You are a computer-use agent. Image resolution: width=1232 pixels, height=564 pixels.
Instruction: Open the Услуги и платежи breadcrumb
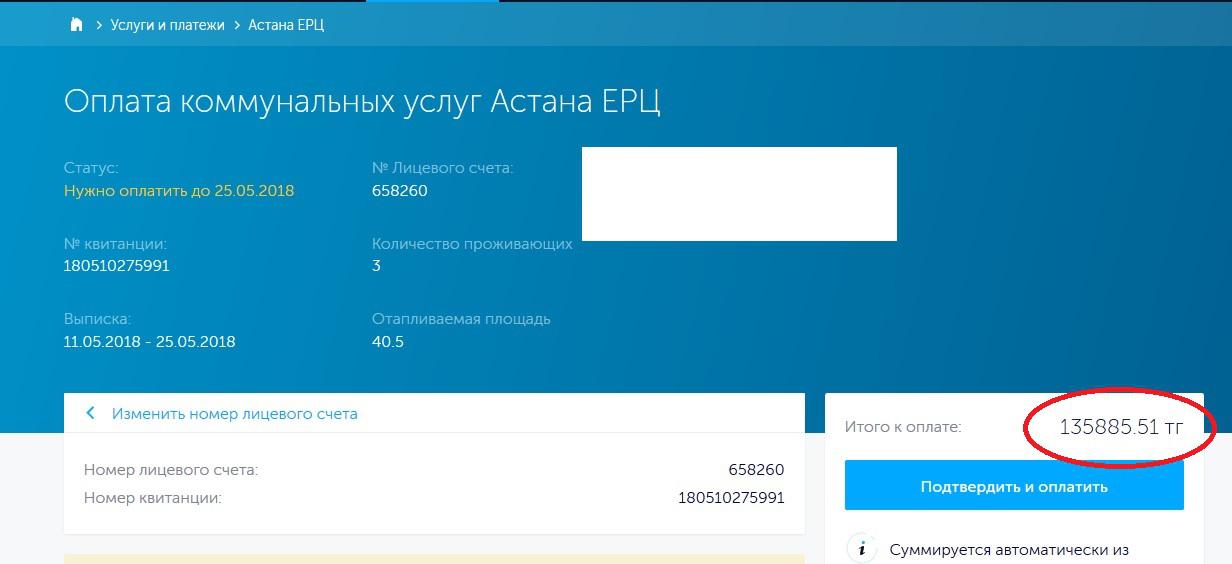tap(168, 25)
